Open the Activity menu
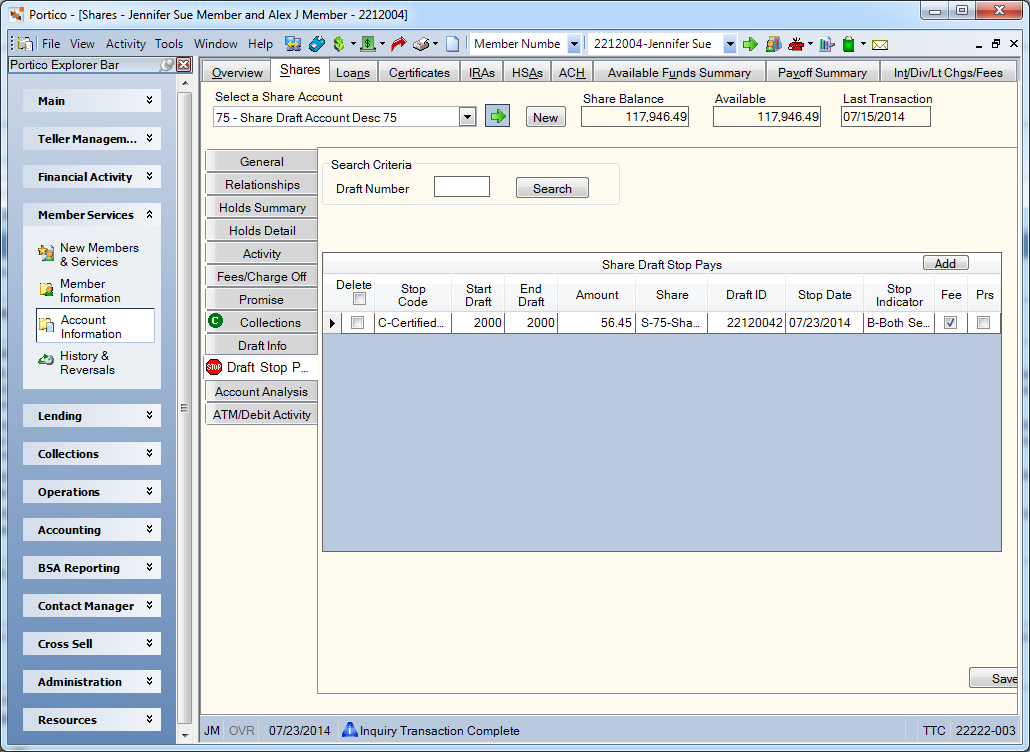The height and width of the screenshot is (752, 1030). [x=125, y=44]
